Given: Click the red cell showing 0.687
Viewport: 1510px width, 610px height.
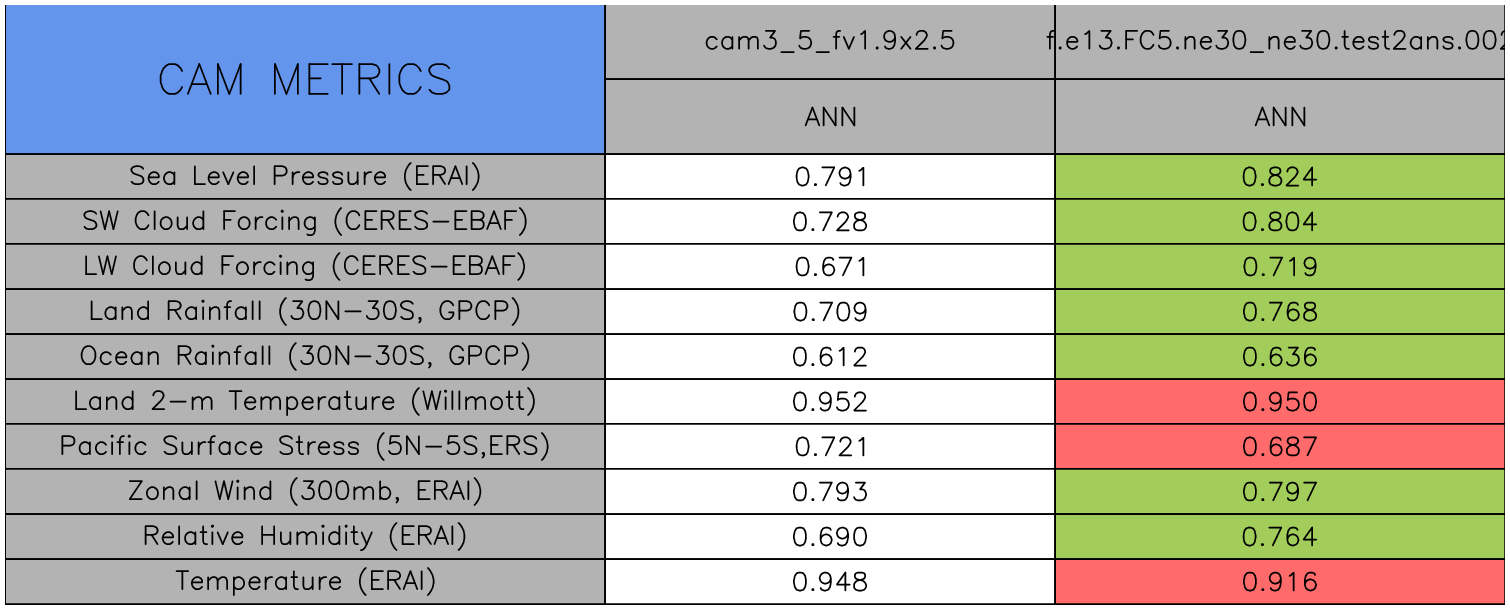Looking at the screenshot, I should (x=1280, y=447).
